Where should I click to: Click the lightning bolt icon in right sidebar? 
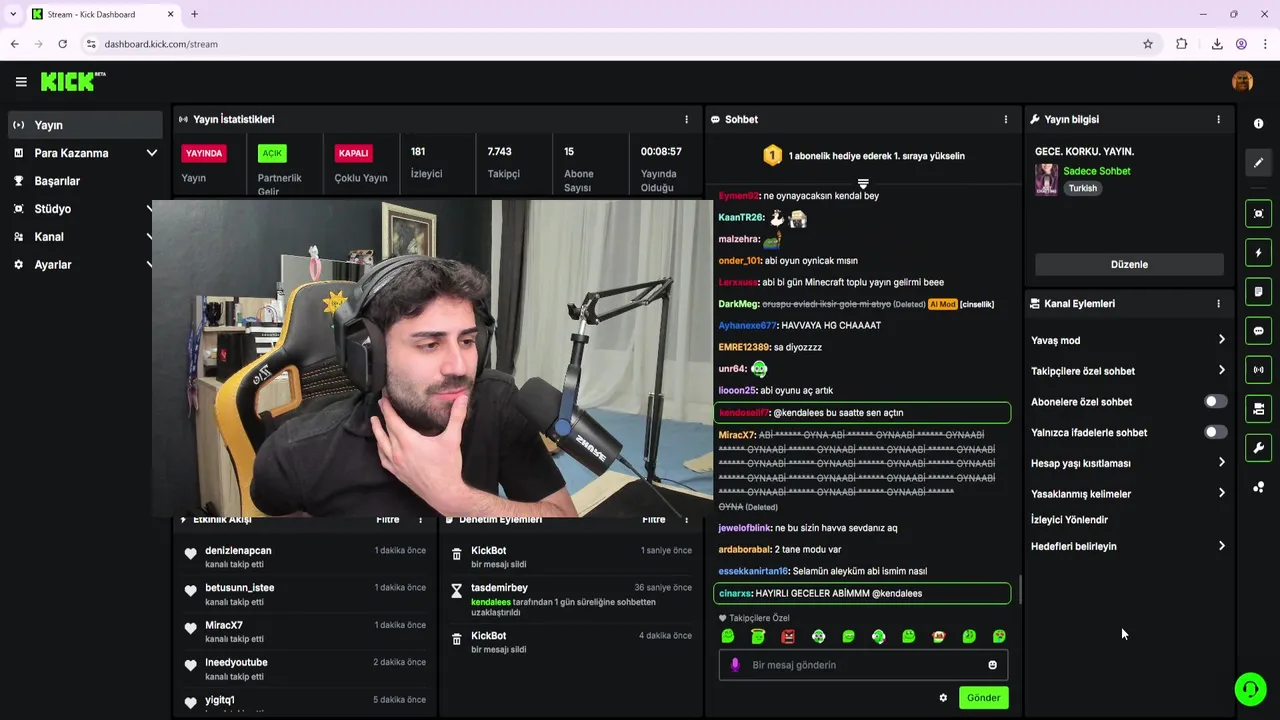[1258, 253]
